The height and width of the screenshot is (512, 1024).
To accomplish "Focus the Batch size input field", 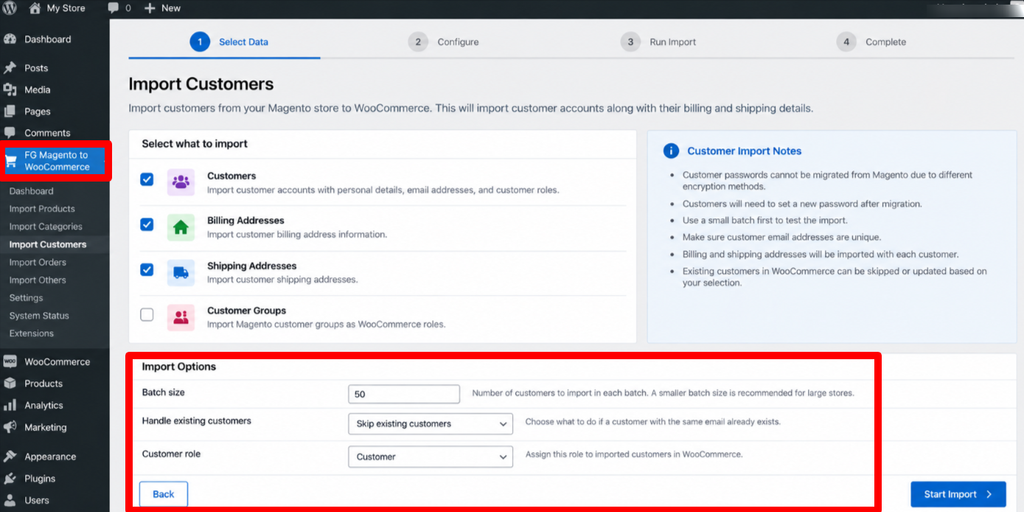I will 404,394.
